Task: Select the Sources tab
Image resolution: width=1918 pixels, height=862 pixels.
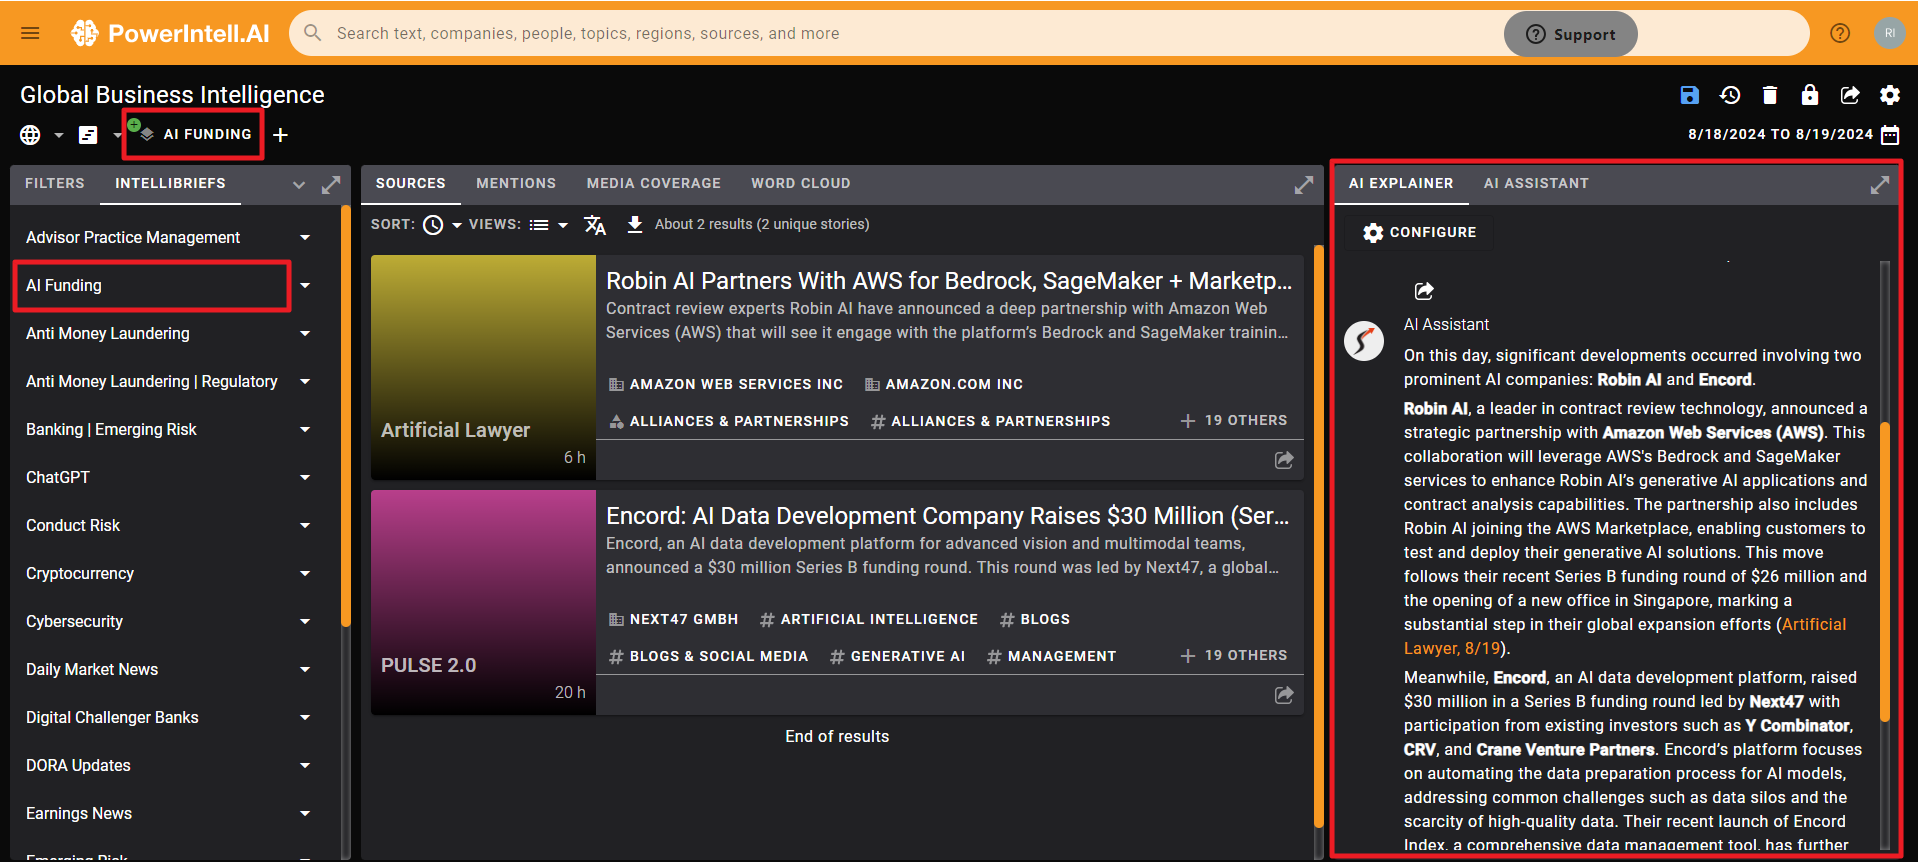Action: (x=411, y=184)
